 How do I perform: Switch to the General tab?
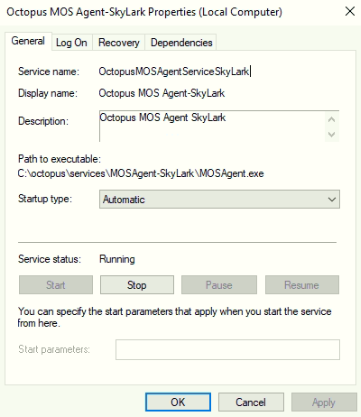point(28,41)
